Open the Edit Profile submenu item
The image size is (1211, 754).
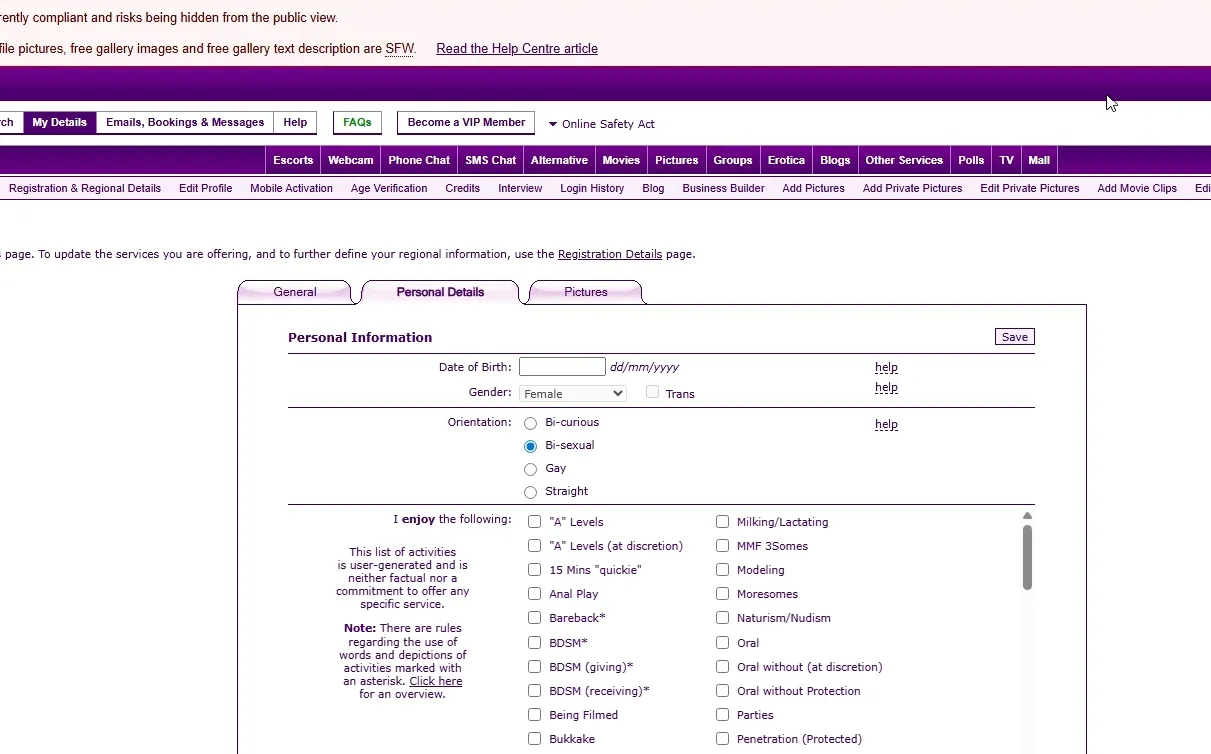206,188
